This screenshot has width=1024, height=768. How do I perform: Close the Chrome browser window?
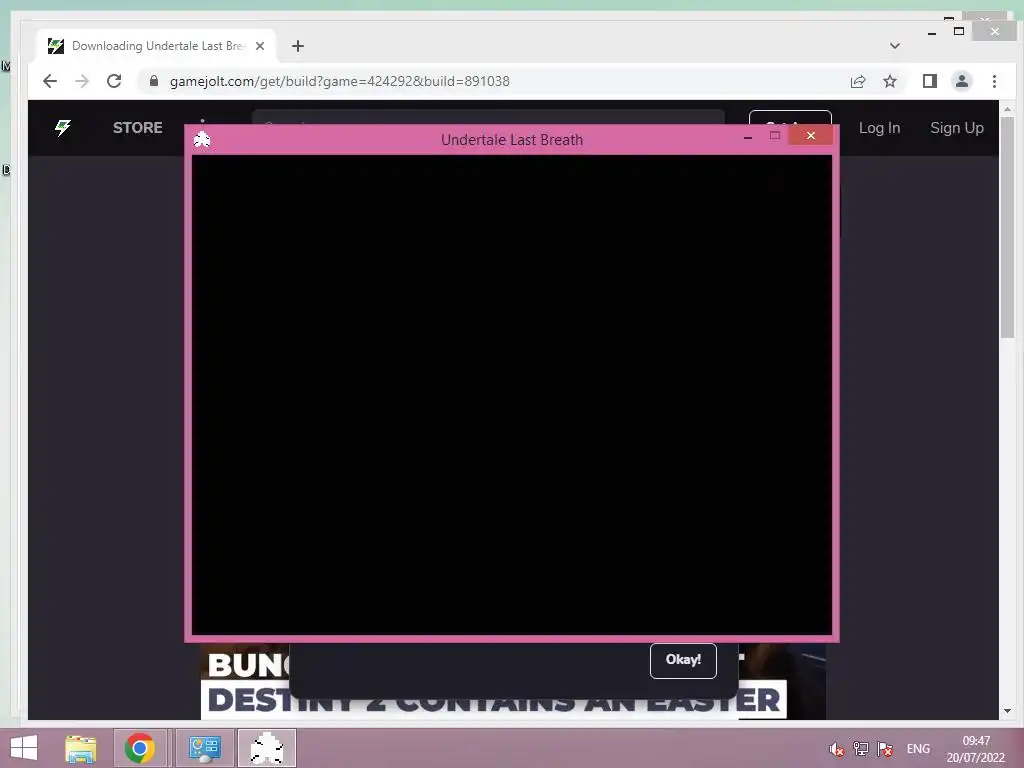click(994, 31)
